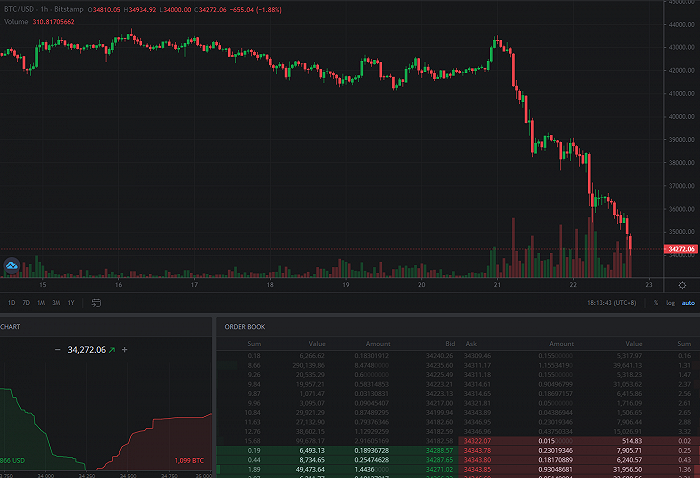
Task: Toggle percent scale mode
Action: click(x=656, y=303)
